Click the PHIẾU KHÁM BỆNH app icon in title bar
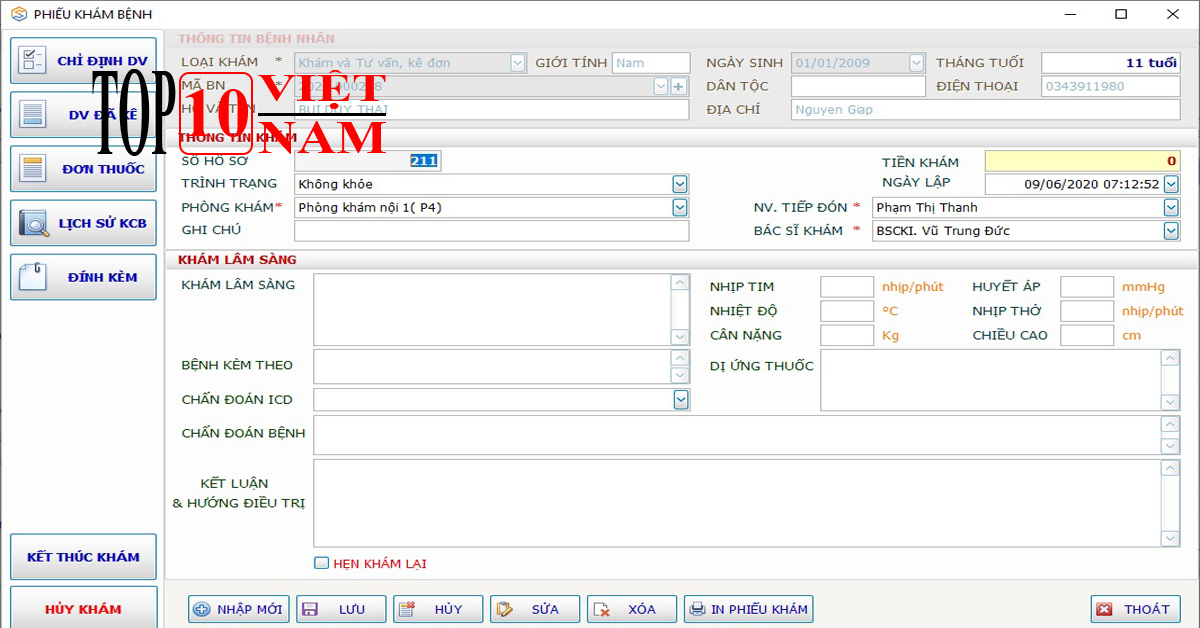Viewport: 1200px width, 628px height. point(18,14)
